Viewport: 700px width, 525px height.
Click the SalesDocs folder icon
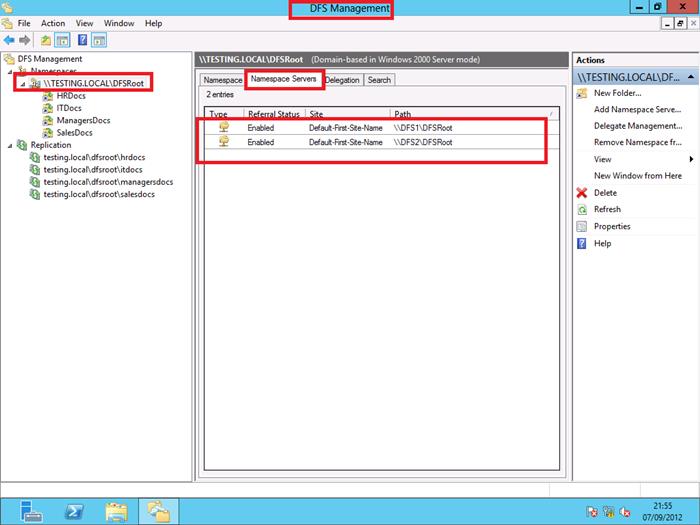pyautogui.click(x=48, y=133)
